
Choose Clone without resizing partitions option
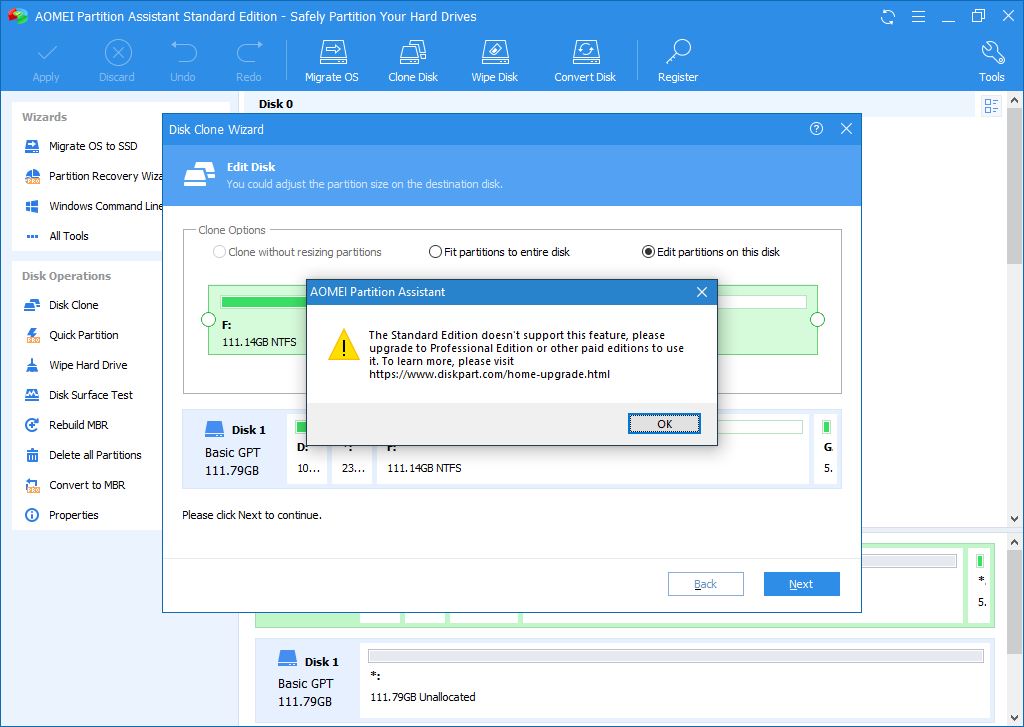[219, 252]
